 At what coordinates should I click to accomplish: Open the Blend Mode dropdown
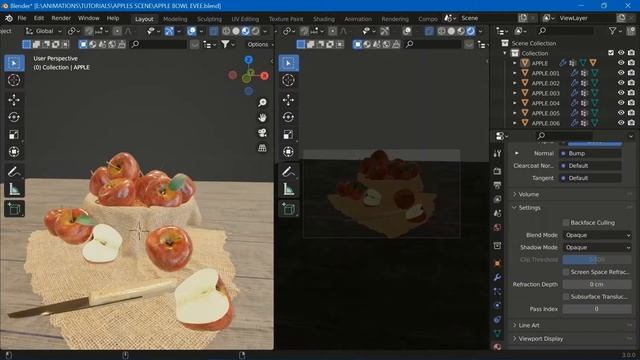[x=597, y=235]
